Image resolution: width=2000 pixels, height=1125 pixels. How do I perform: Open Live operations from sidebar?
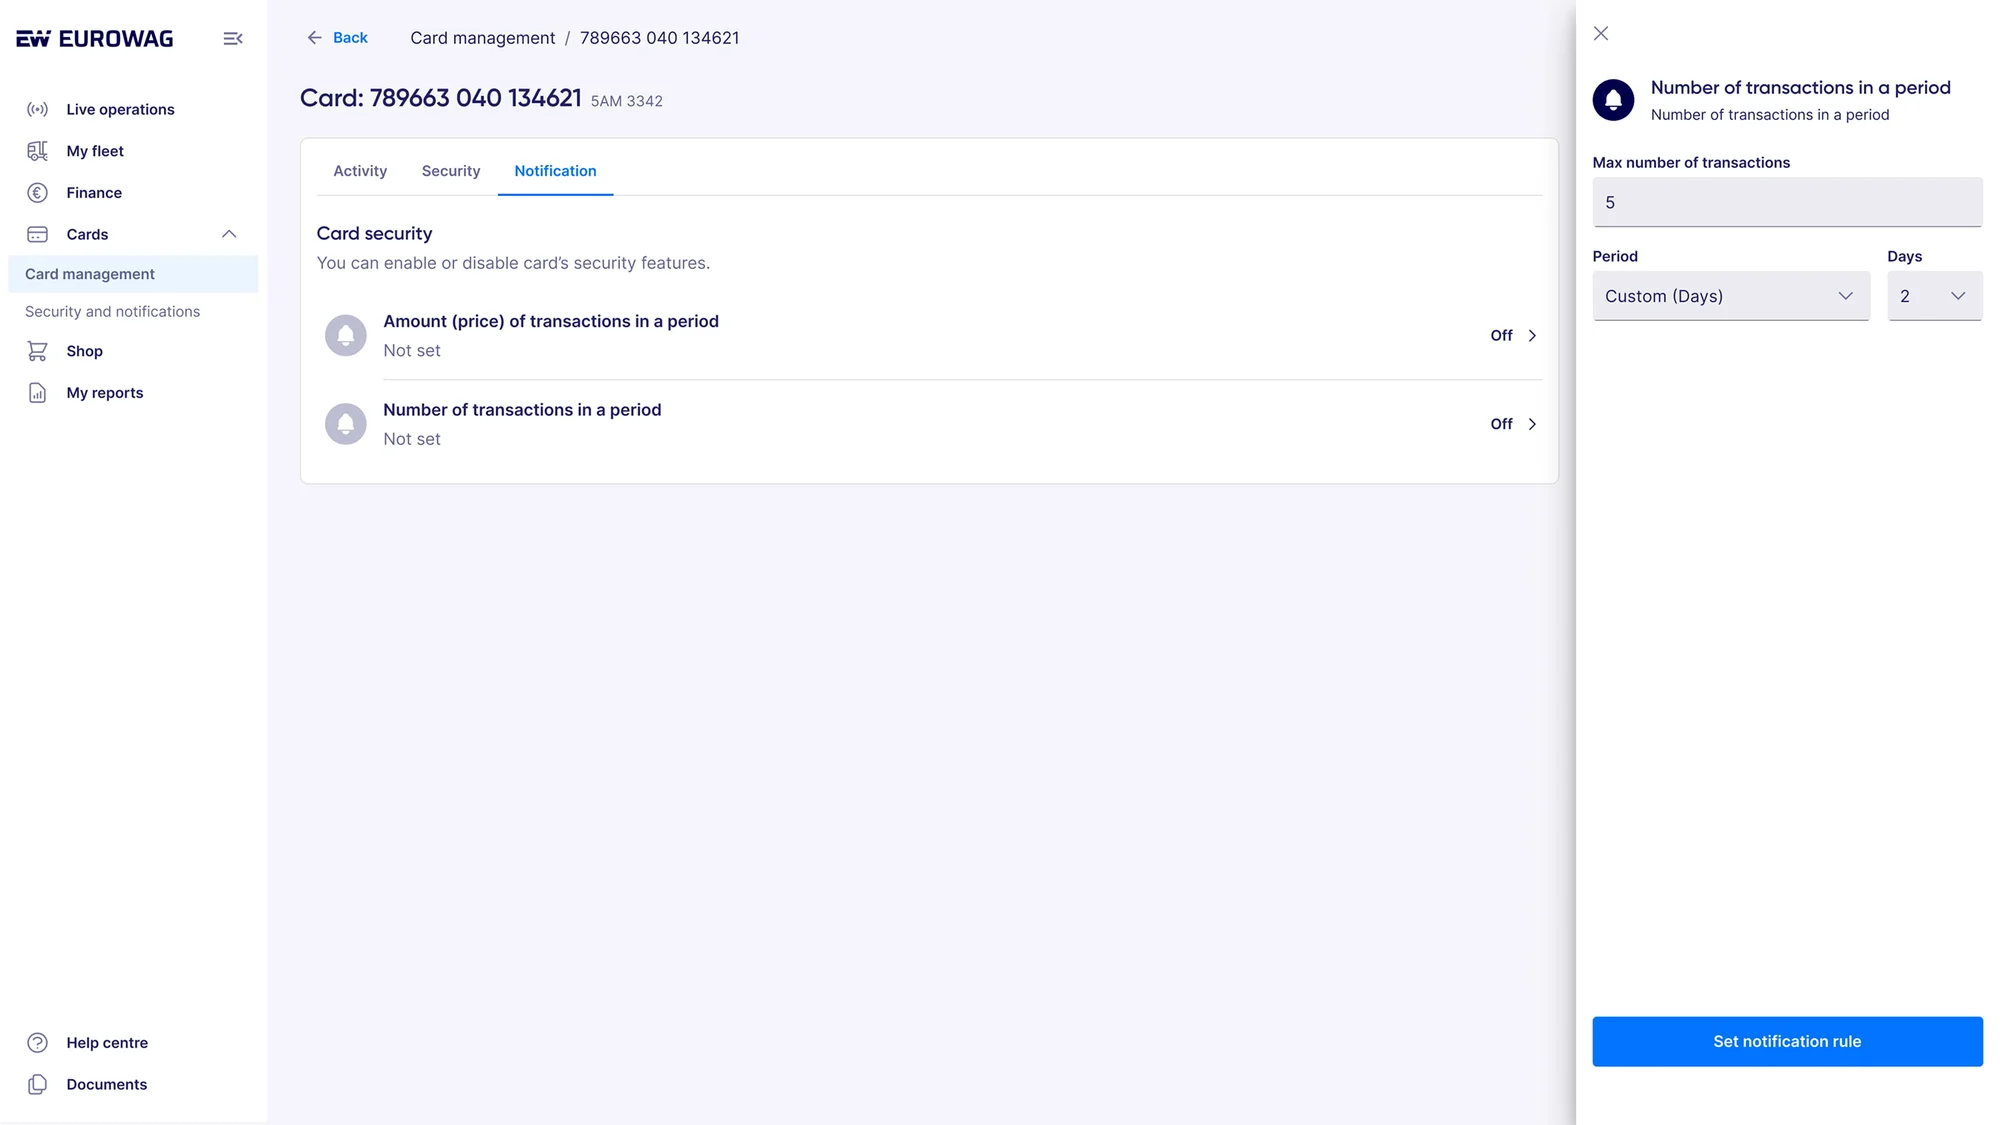point(120,109)
